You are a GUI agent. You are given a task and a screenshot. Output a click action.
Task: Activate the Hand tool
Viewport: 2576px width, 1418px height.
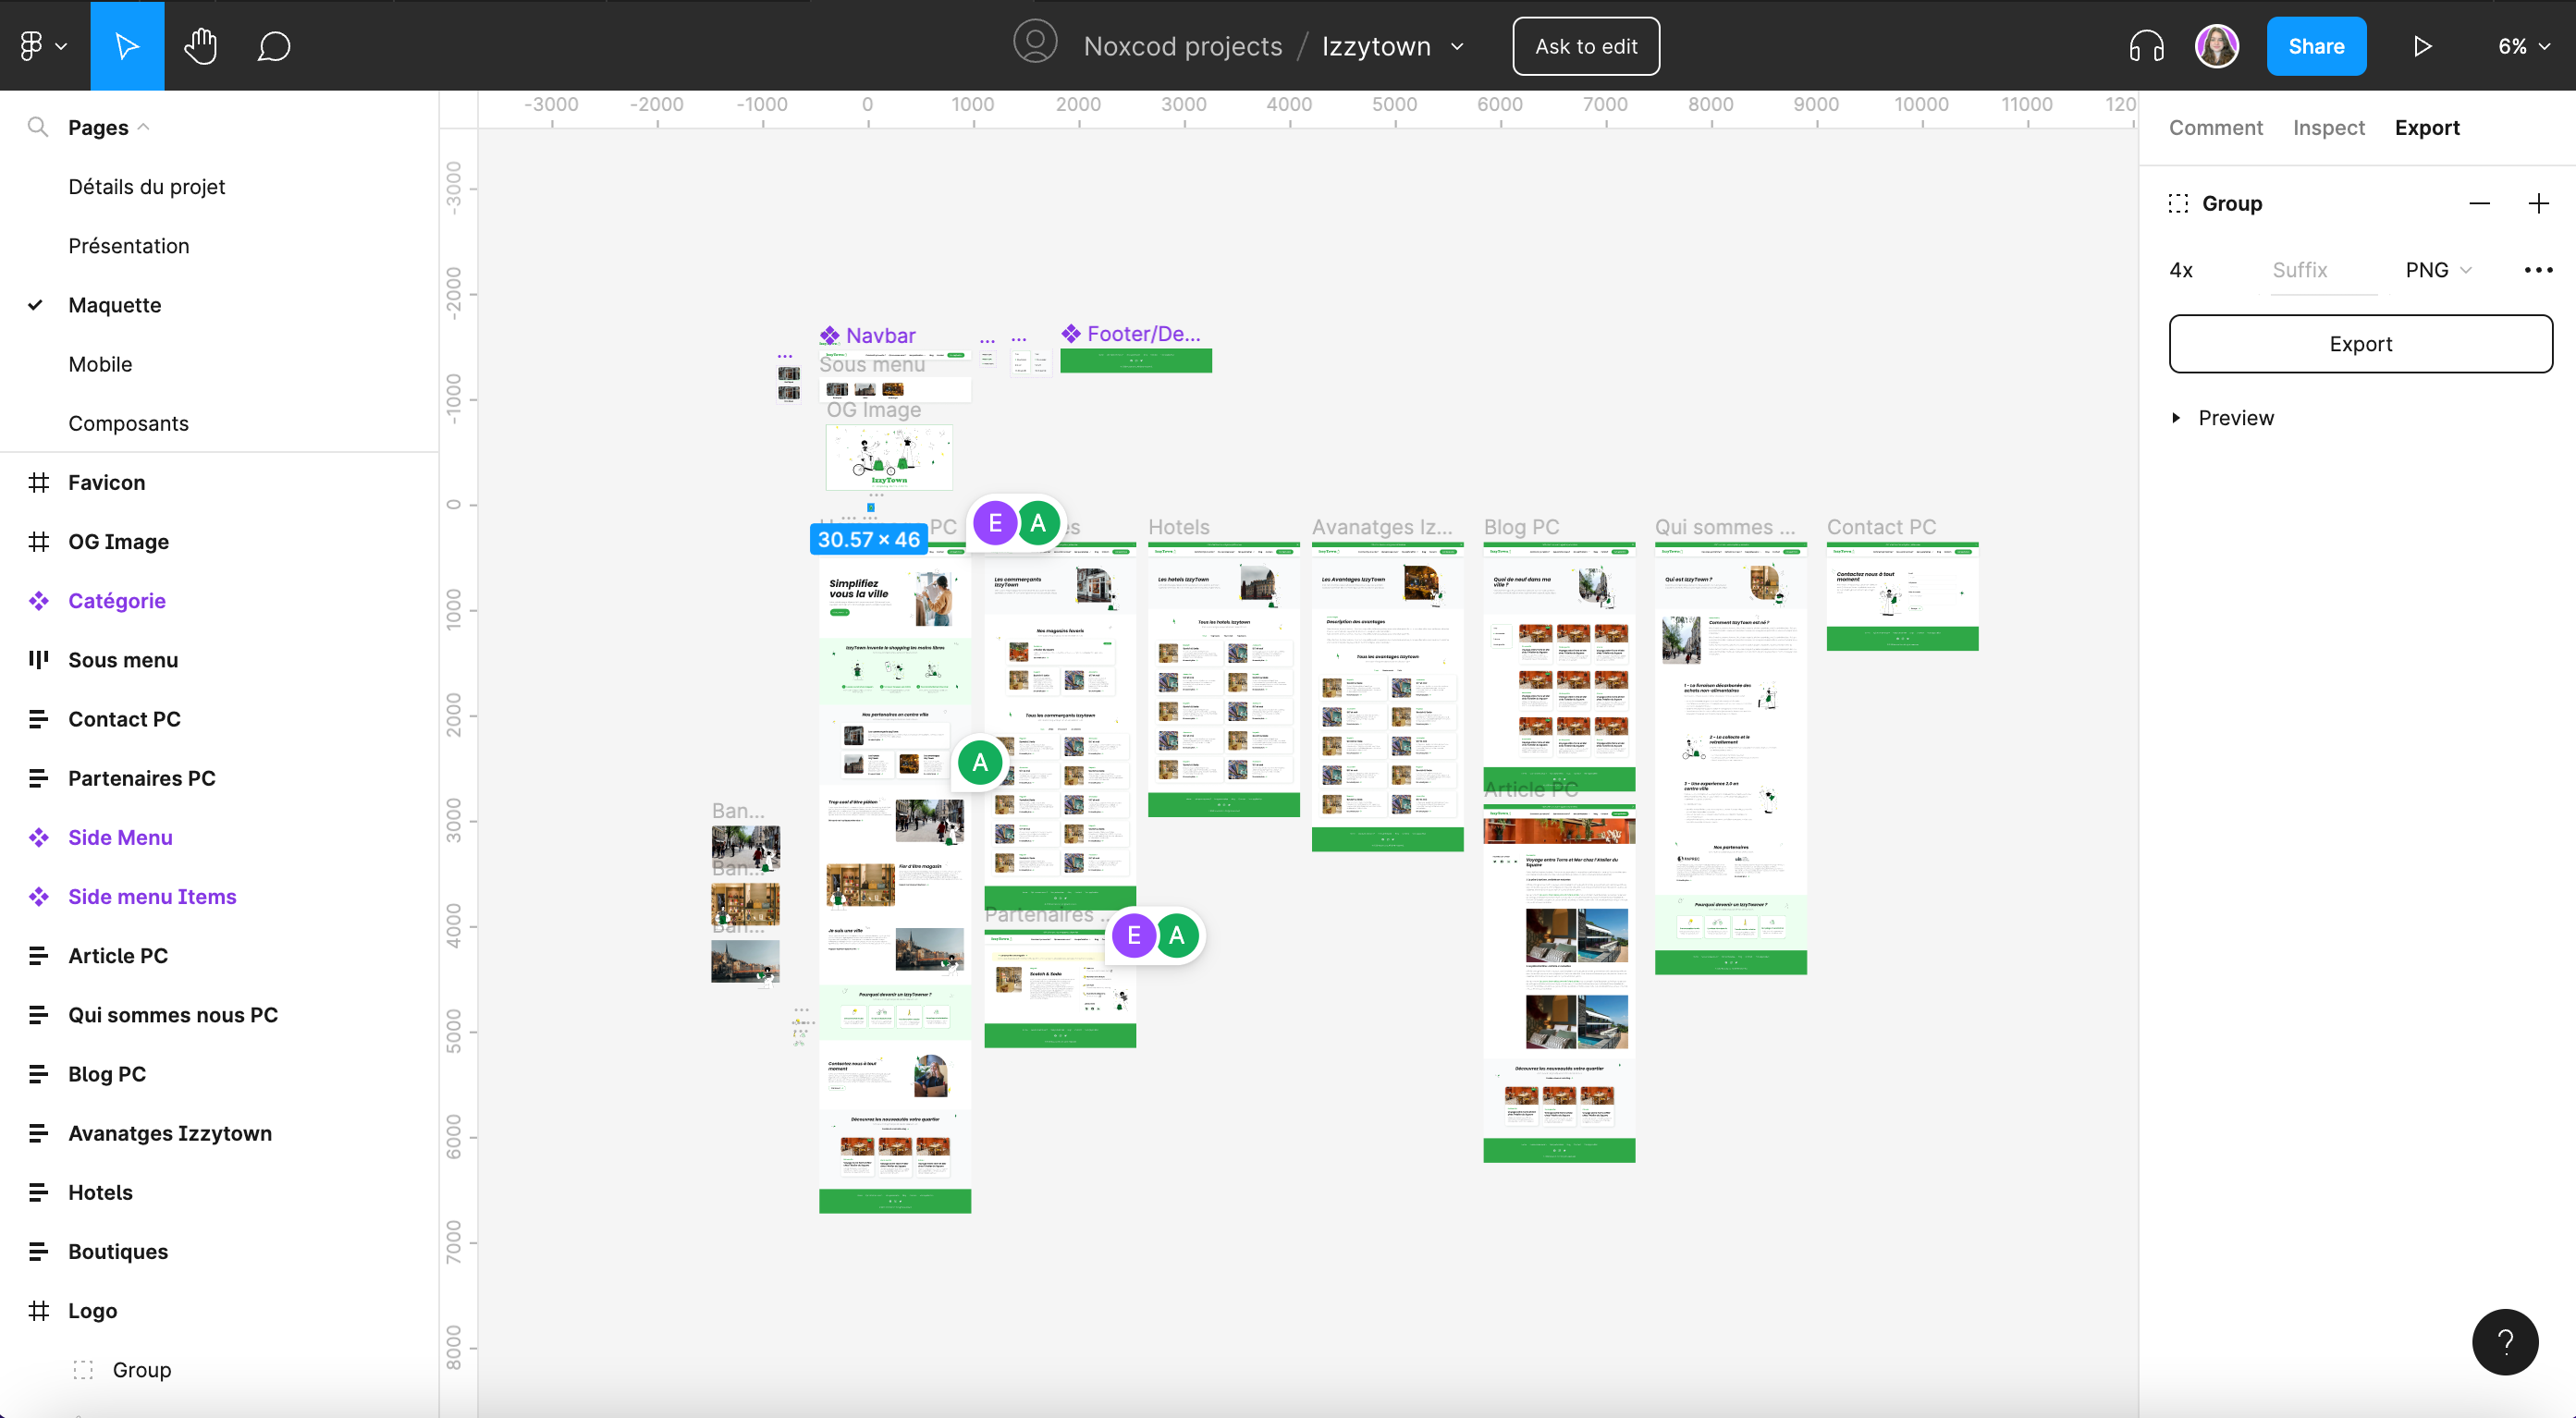(x=200, y=45)
